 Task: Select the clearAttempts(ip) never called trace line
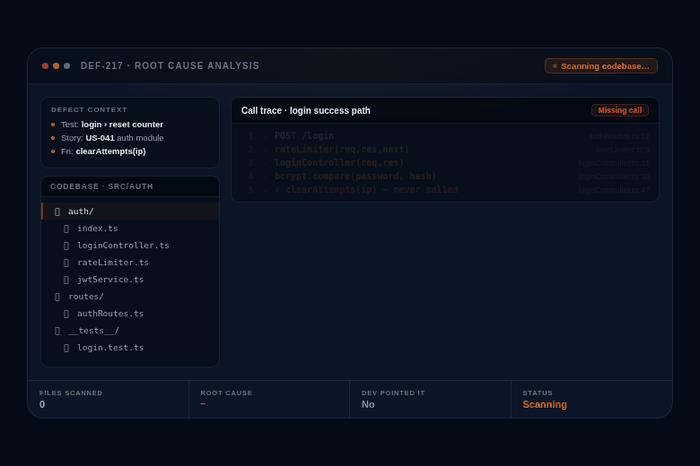point(371,189)
